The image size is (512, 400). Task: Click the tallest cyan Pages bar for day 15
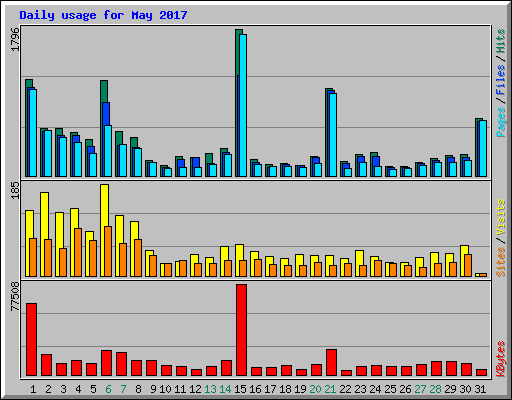[243, 105]
